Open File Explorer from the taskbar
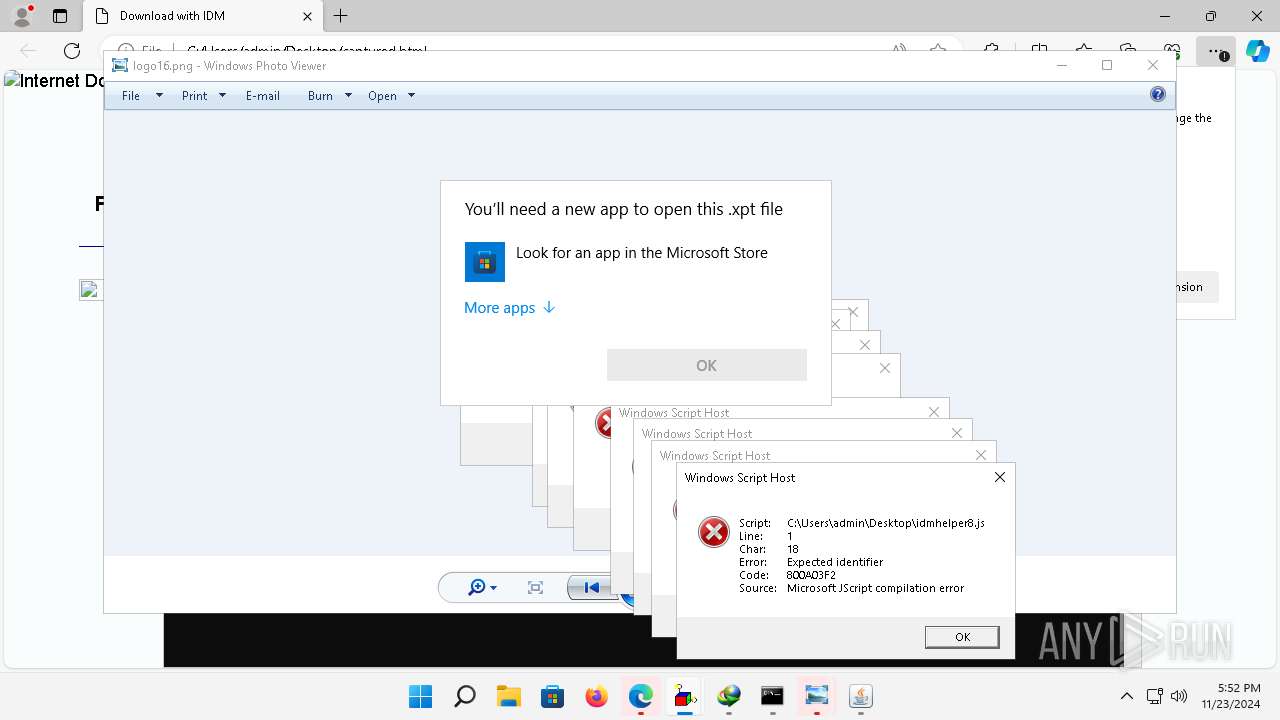This screenshot has height=720, width=1280. coord(509,696)
